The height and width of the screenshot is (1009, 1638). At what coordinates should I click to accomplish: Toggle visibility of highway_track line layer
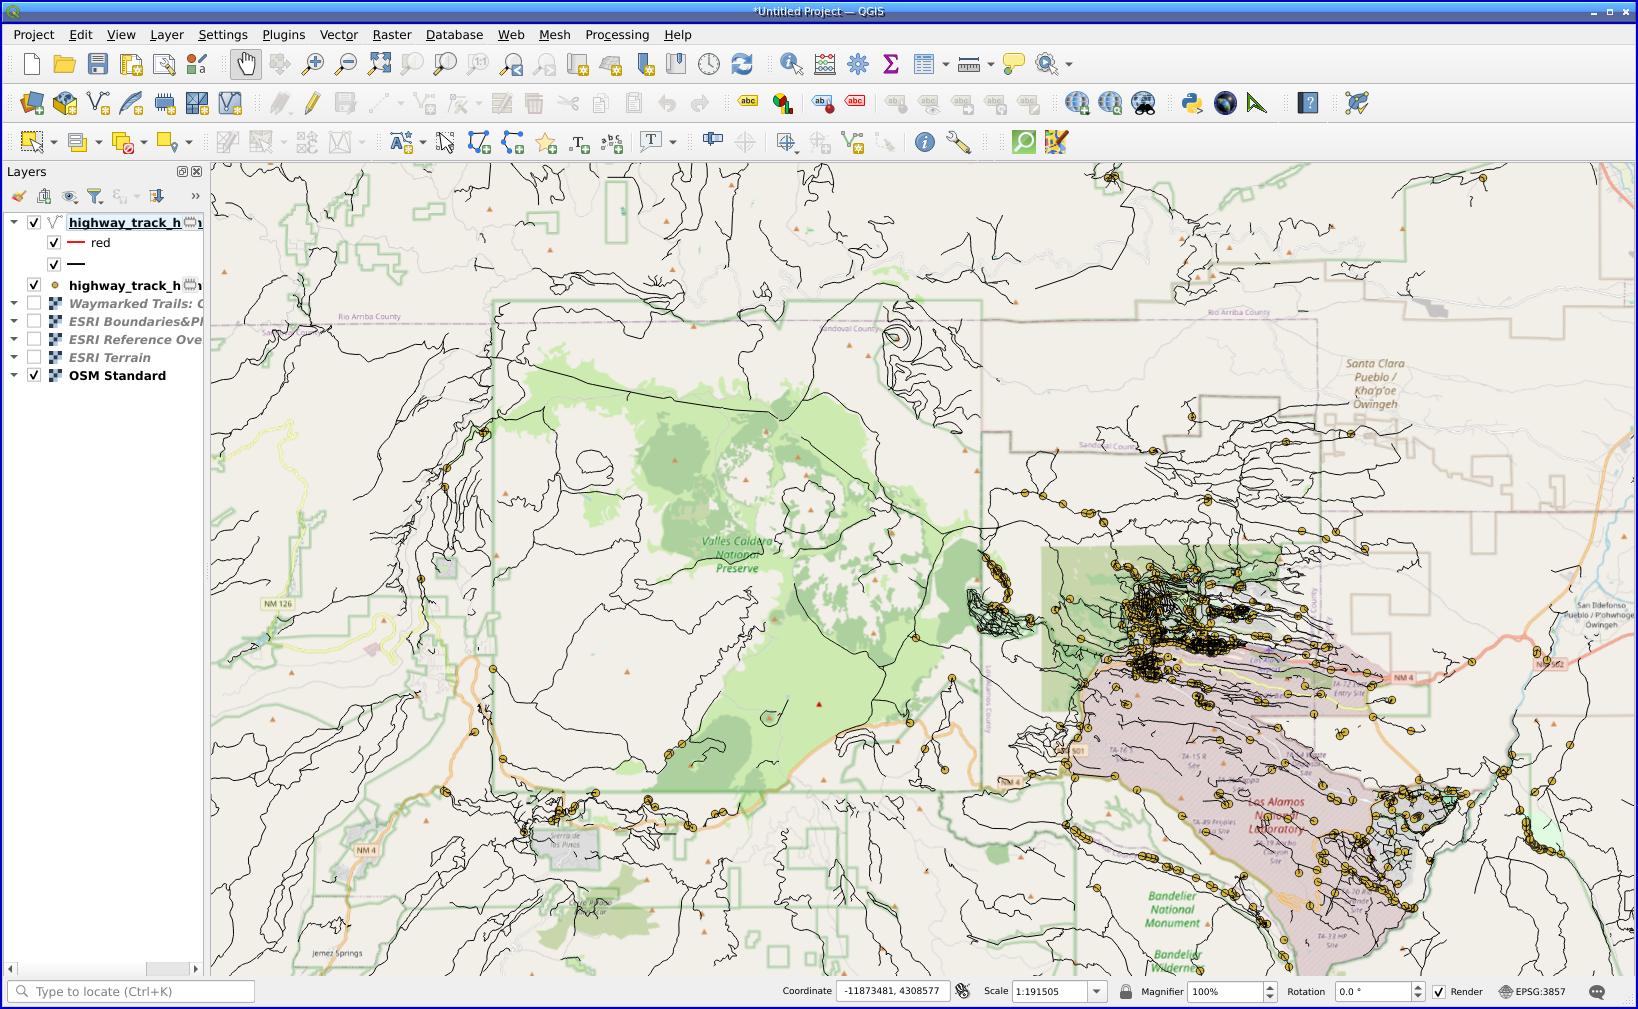pos(34,223)
